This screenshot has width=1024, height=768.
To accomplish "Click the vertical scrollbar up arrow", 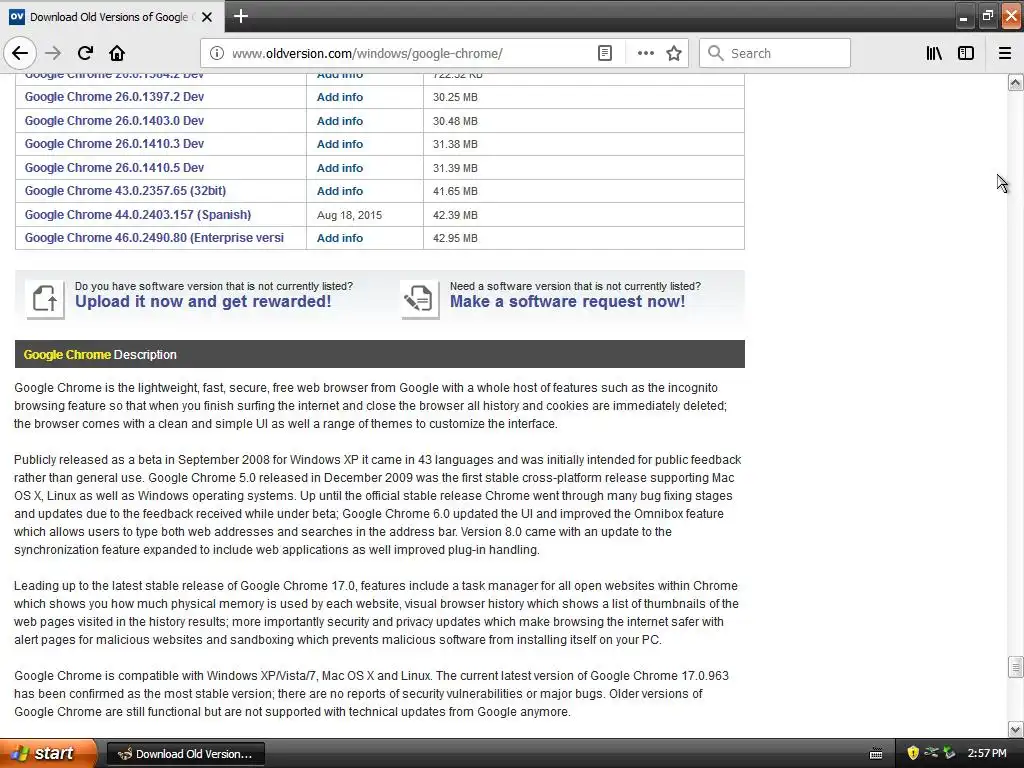I will click(1015, 82).
